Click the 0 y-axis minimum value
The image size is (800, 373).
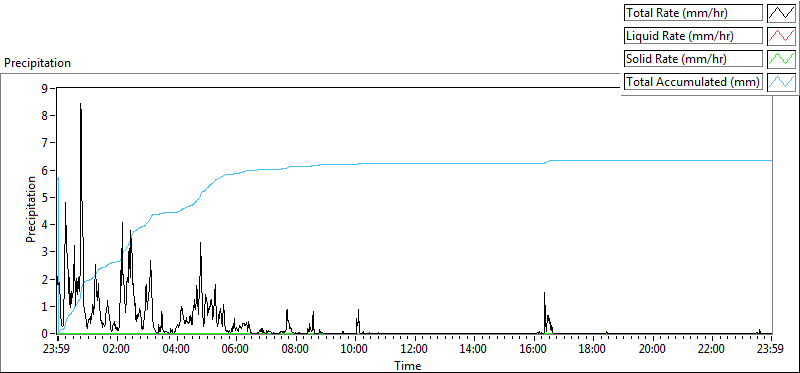(44, 334)
